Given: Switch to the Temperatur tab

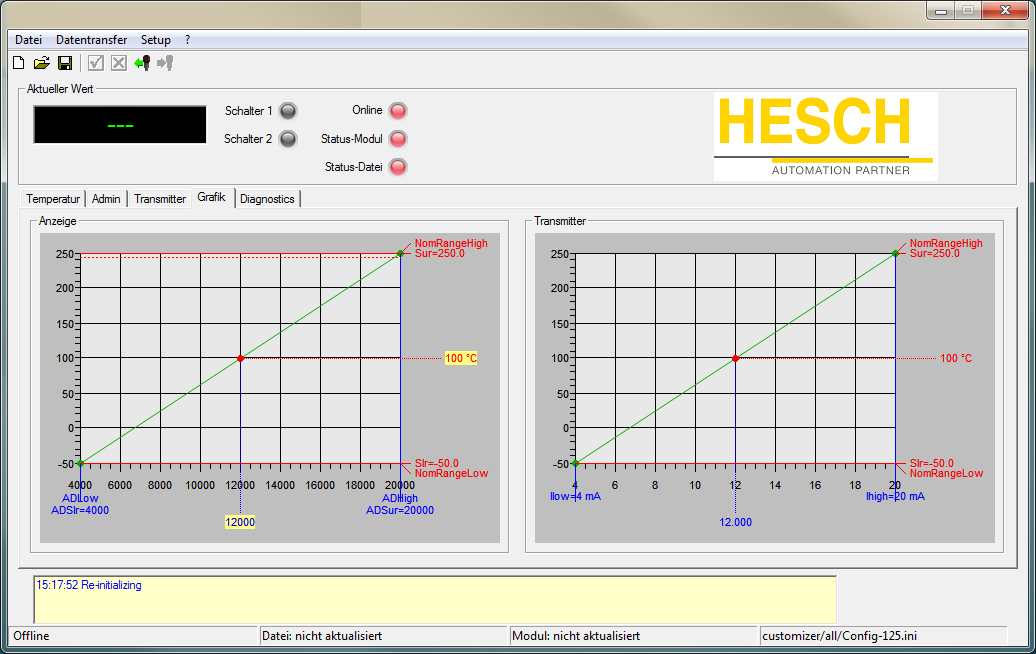Looking at the screenshot, I should click(53, 199).
